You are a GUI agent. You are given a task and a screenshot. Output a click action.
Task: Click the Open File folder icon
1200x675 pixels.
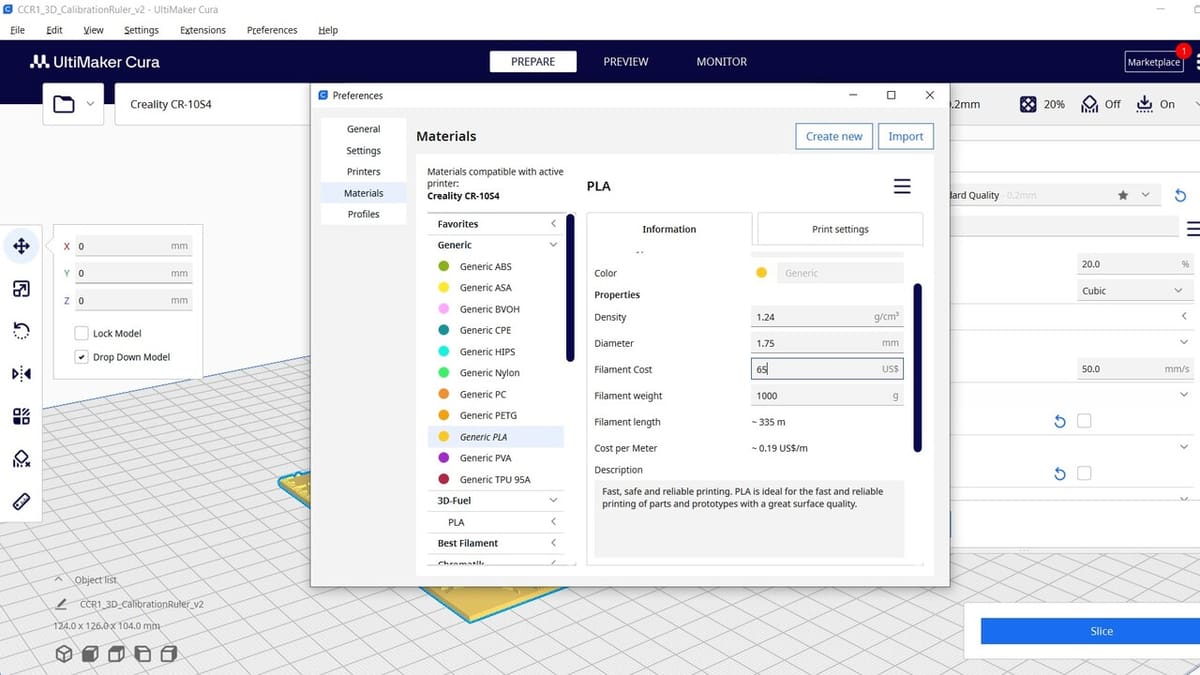(x=64, y=104)
